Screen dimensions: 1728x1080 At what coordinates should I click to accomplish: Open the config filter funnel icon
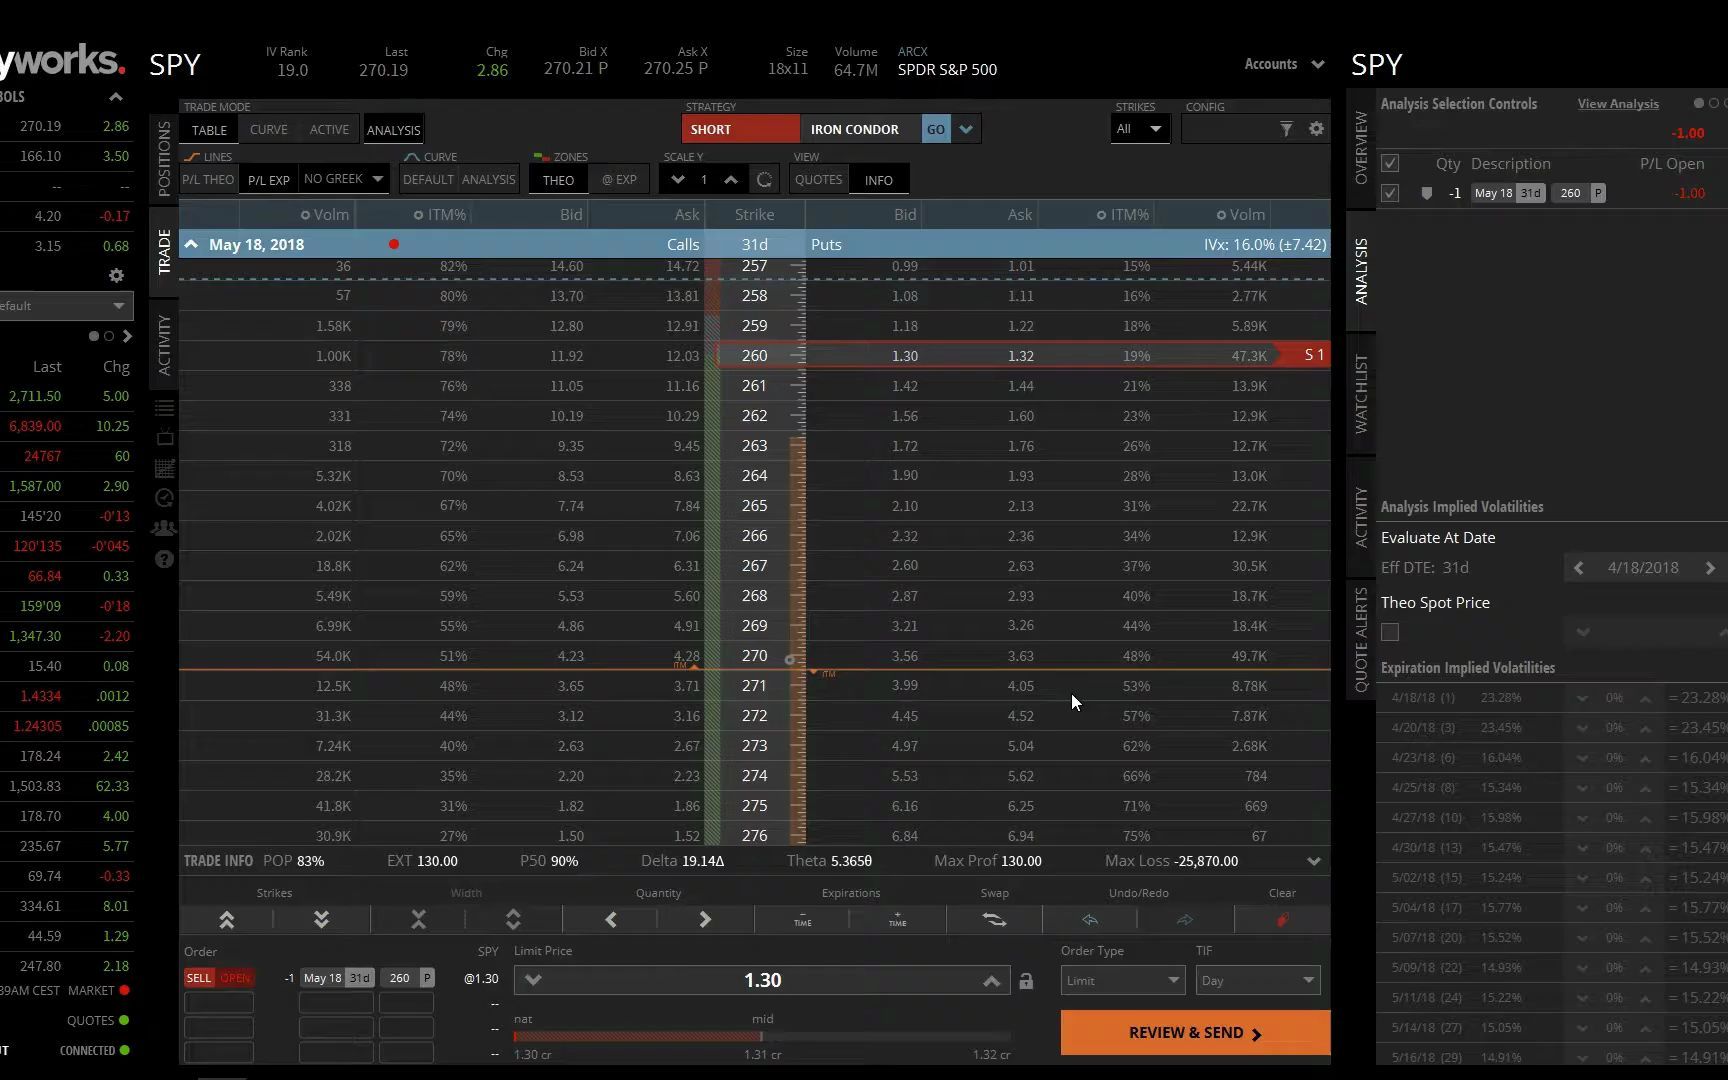tap(1286, 129)
